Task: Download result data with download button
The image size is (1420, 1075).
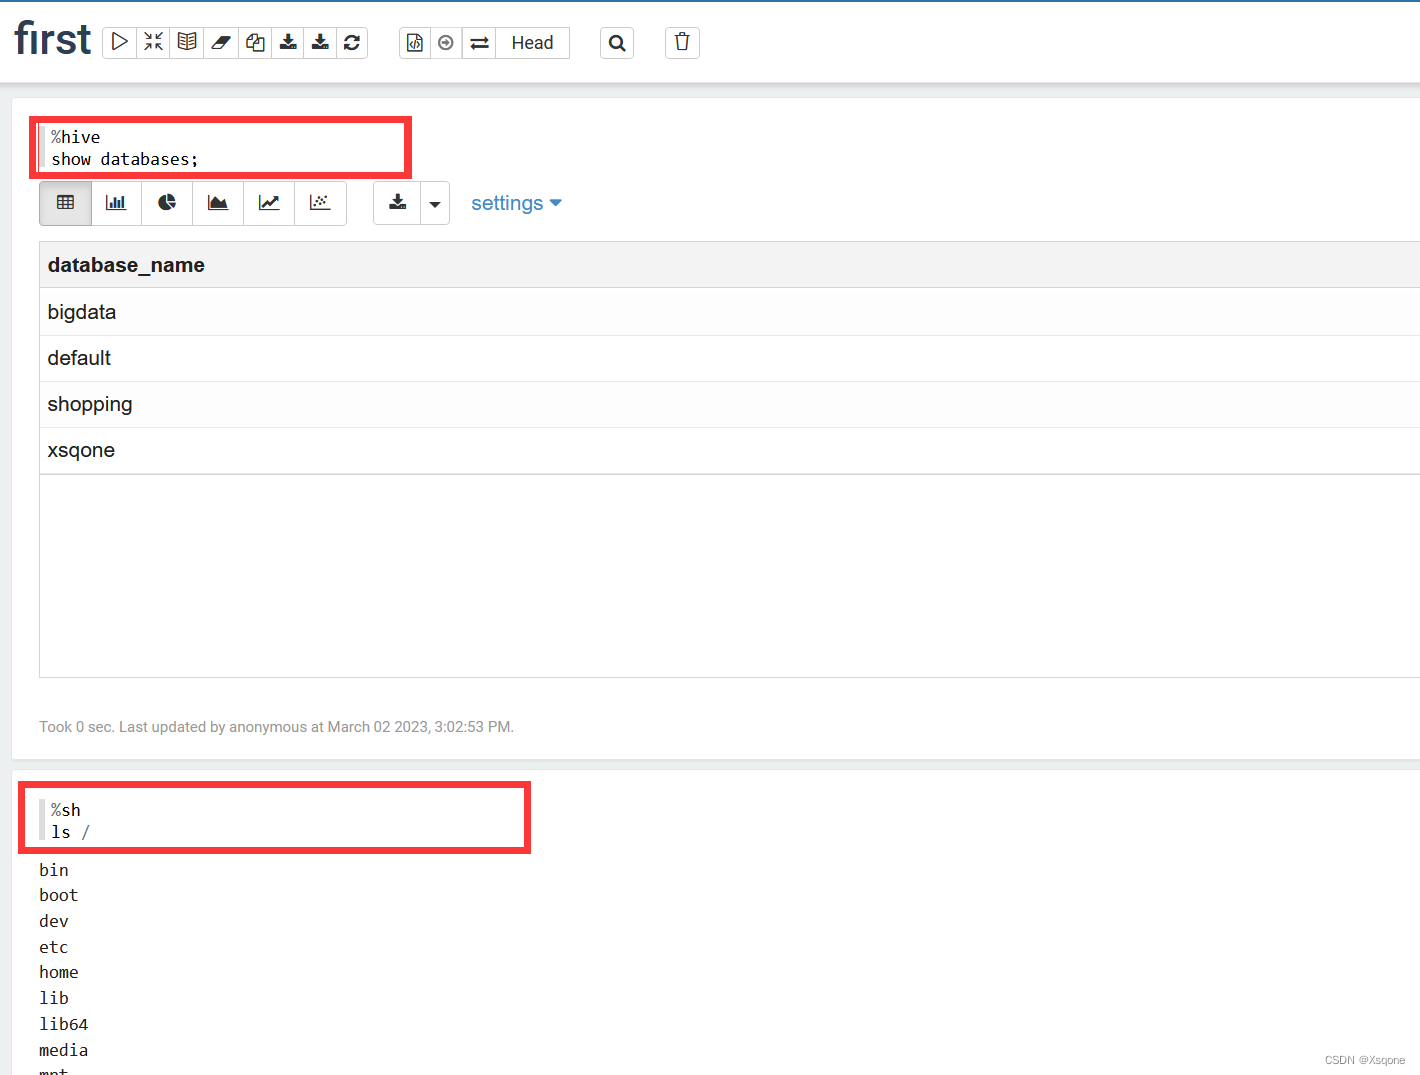Action: pos(397,203)
